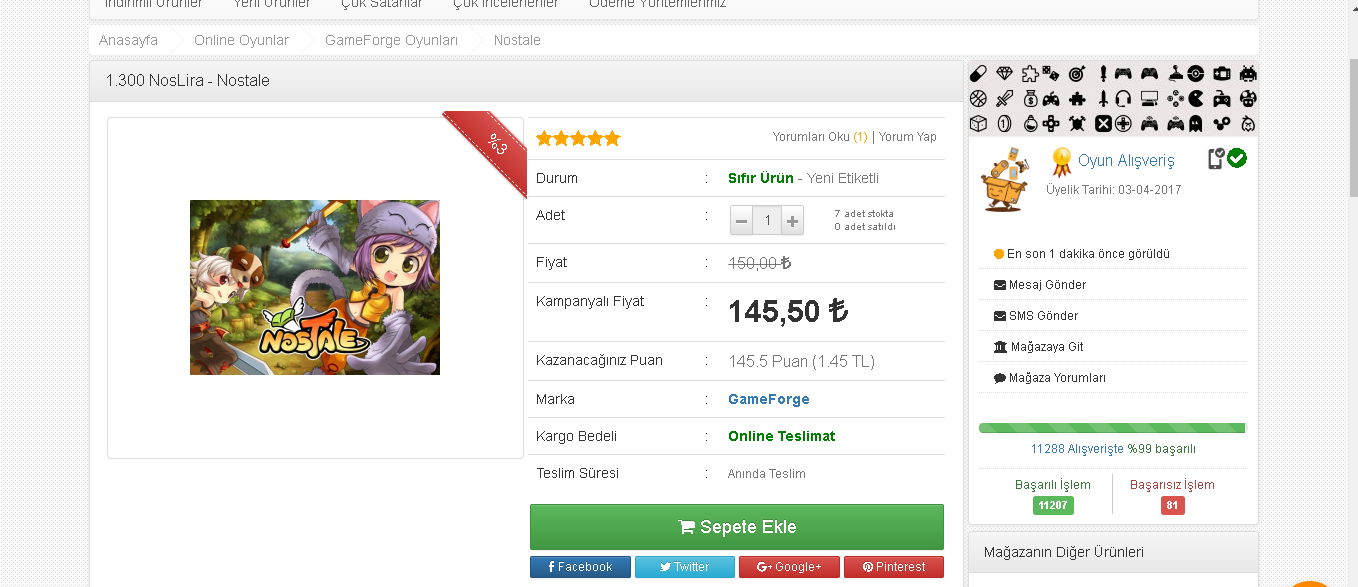
Task: Click 11288 Alışverişte %99 başarılı text
Action: [x=1113, y=449]
